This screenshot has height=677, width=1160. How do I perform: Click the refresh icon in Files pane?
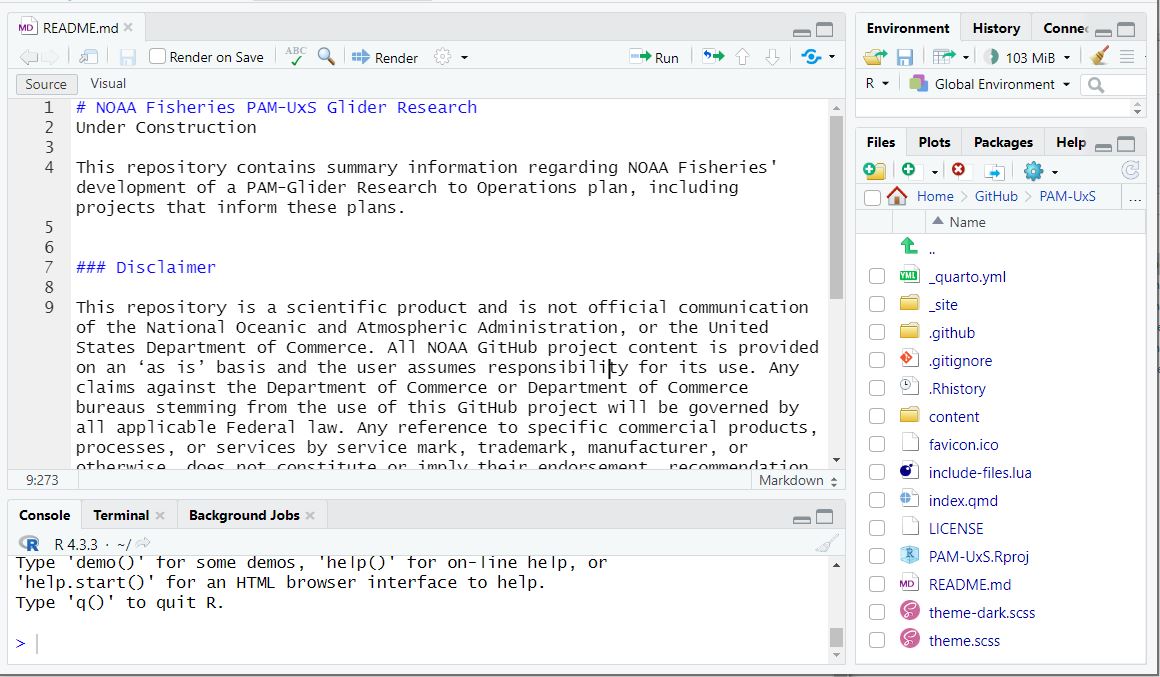click(x=1131, y=171)
